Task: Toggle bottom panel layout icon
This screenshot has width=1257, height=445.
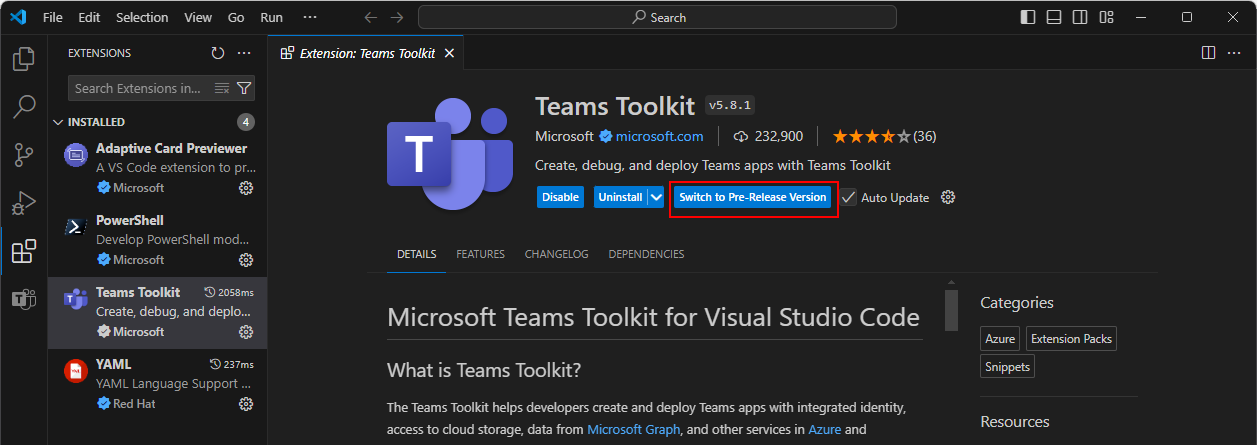Action: pyautogui.click(x=1054, y=17)
